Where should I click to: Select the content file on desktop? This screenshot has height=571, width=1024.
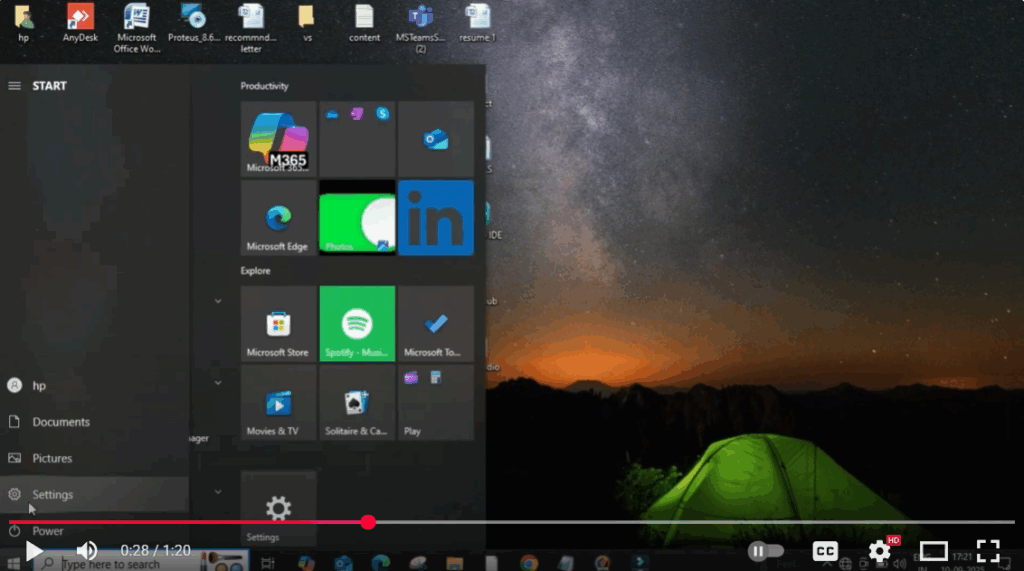coord(364,24)
